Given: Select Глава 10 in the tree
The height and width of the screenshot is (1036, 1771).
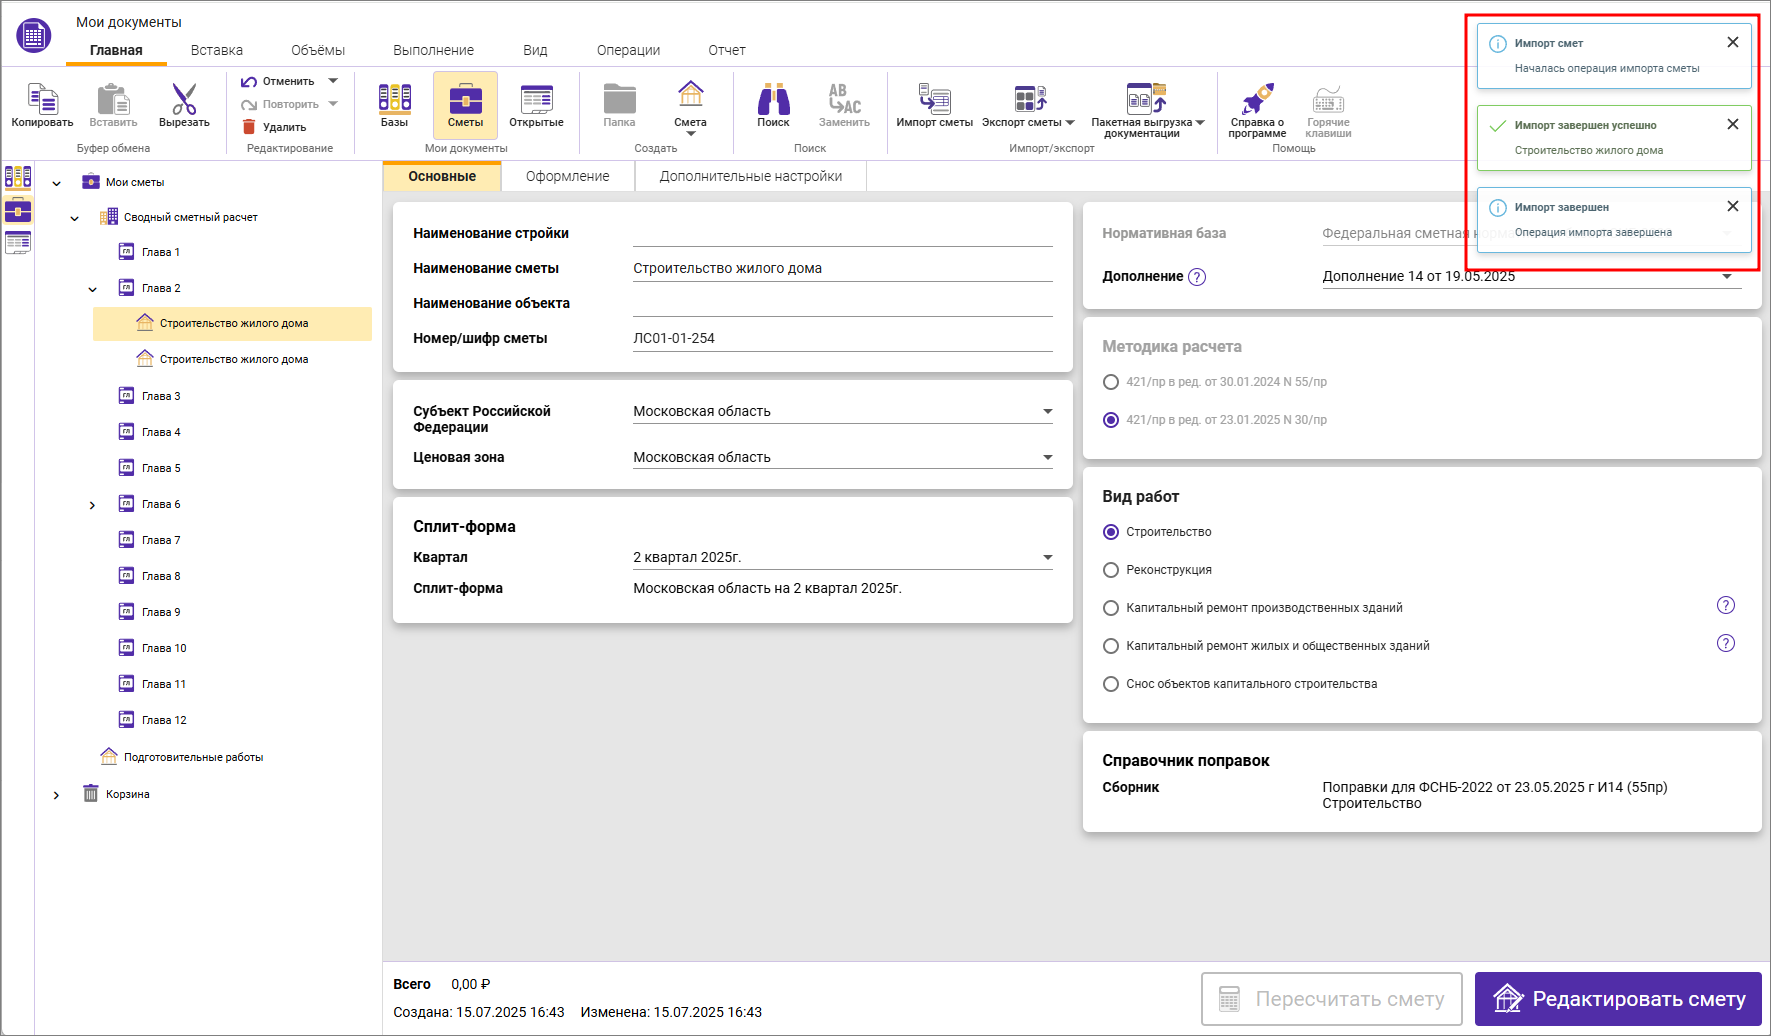Looking at the screenshot, I should [164, 648].
